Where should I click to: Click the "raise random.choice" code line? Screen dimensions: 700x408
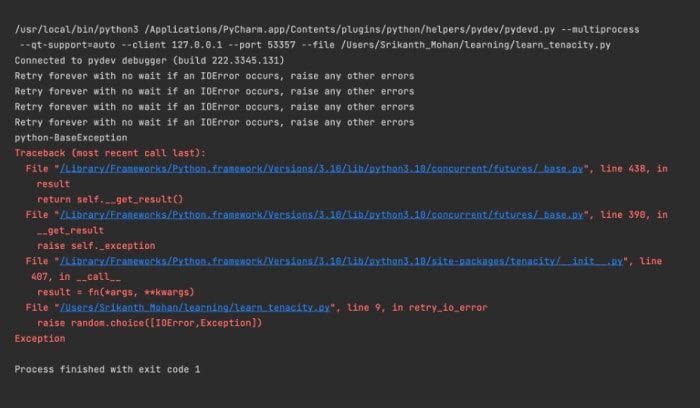(149, 323)
